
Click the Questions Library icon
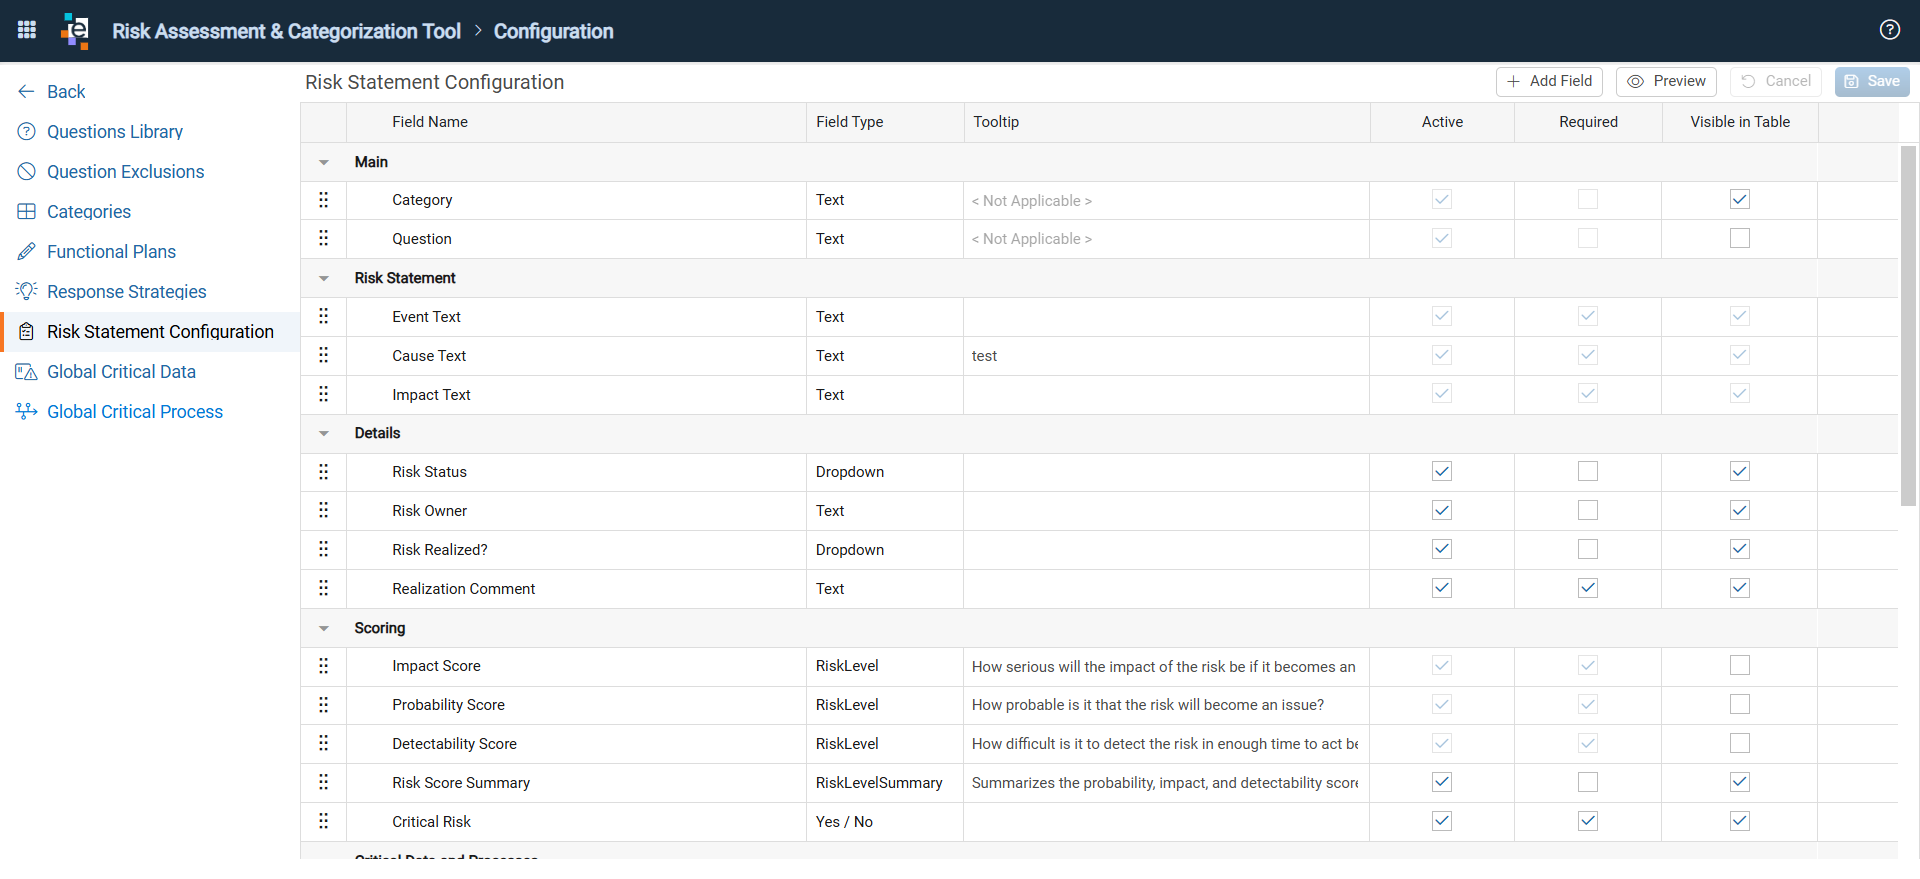tap(27, 132)
